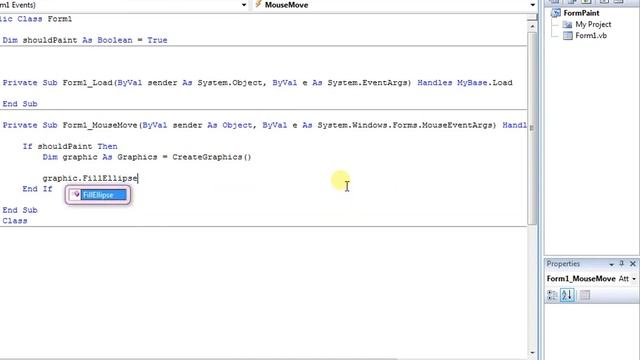Open My Project in Solution Explorer
The width and height of the screenshot is (640, 360).
pyautogui.click(x=593, y=24)
